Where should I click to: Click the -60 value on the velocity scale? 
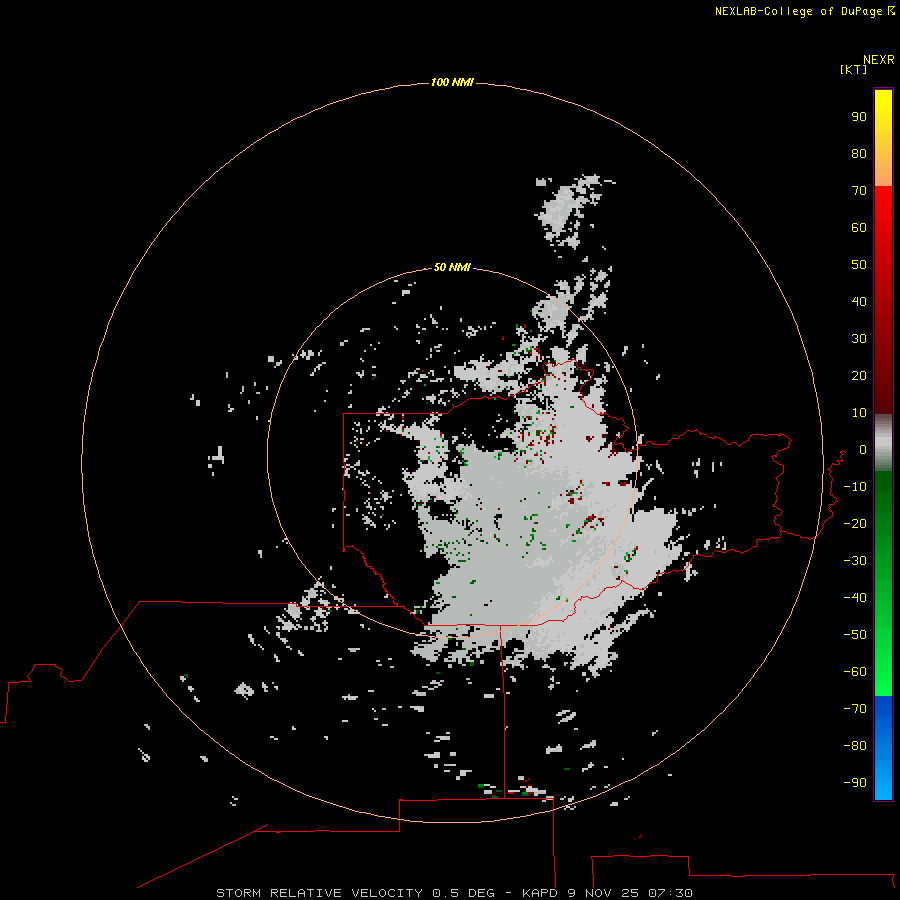click(855, 672)
